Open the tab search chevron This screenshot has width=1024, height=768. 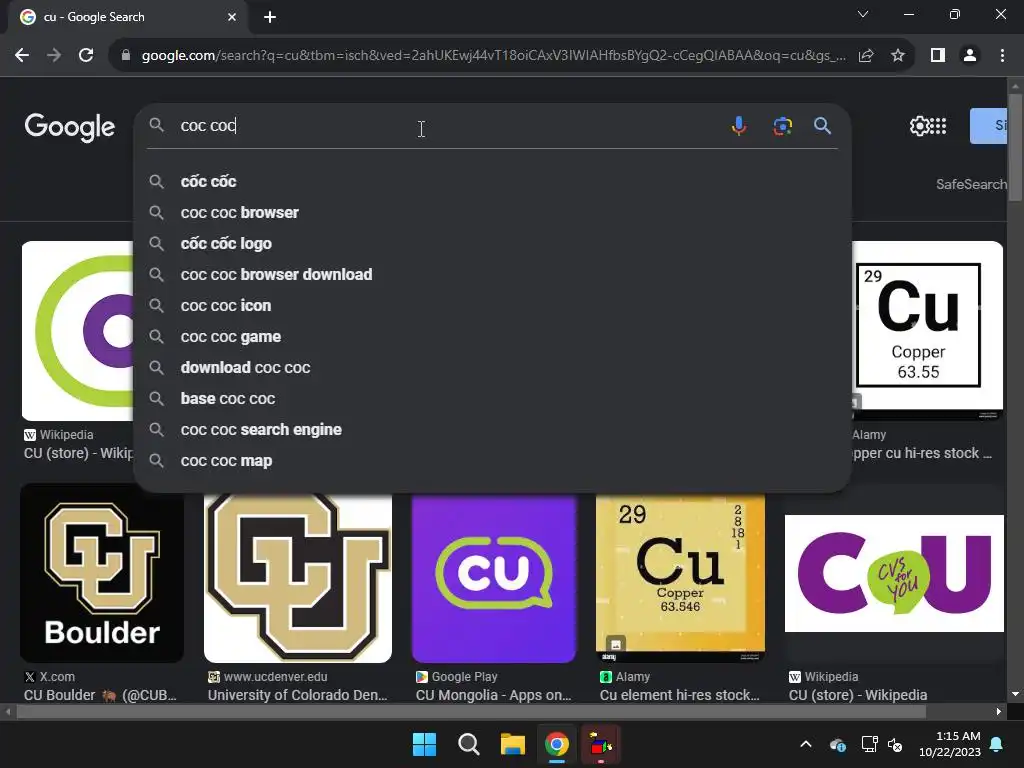click(863, 14)
